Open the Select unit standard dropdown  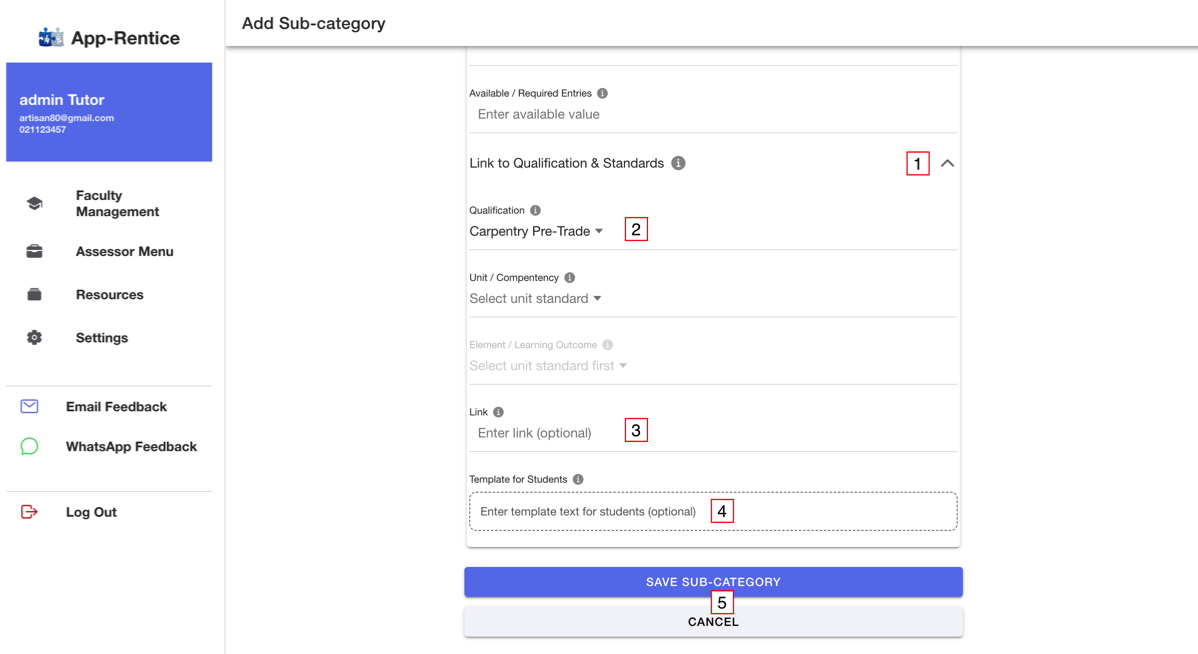coord(536,298)
